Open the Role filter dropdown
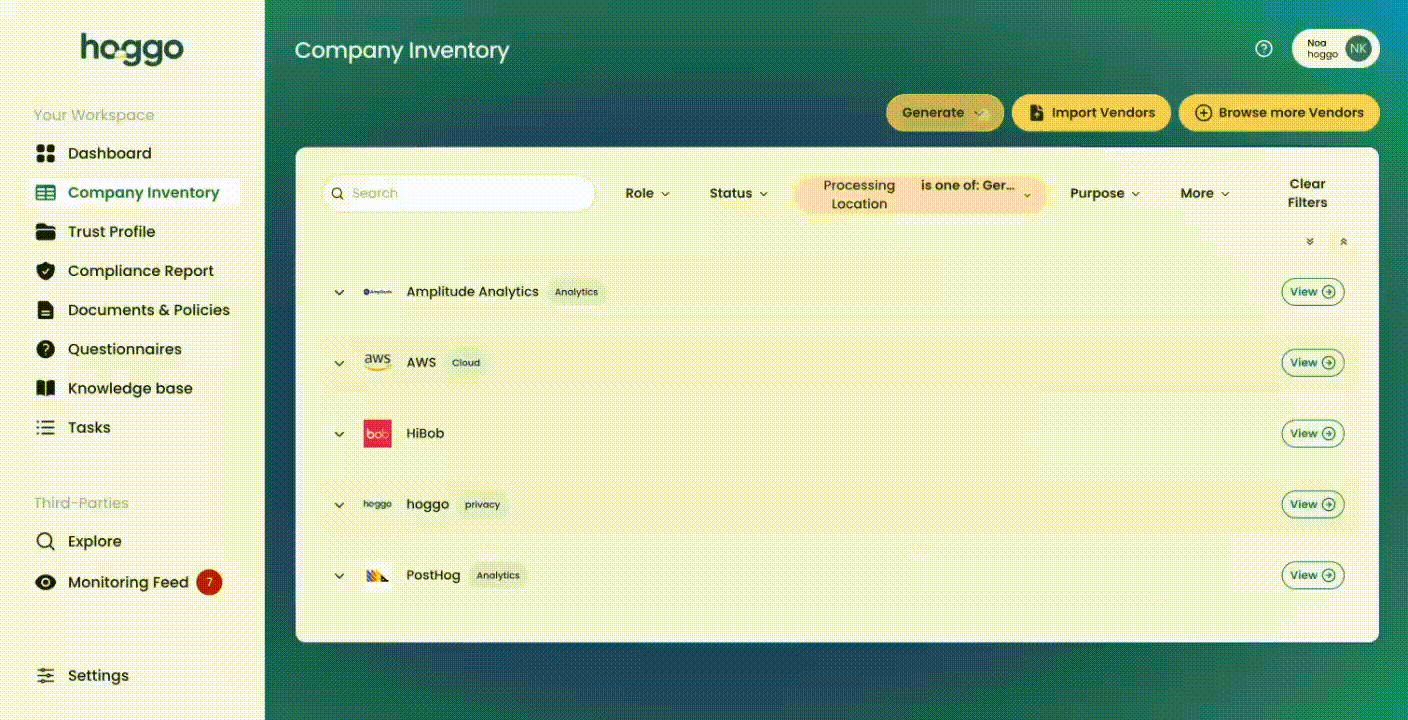The height and width of the screenshot is (720, 1408). [647, 193]
